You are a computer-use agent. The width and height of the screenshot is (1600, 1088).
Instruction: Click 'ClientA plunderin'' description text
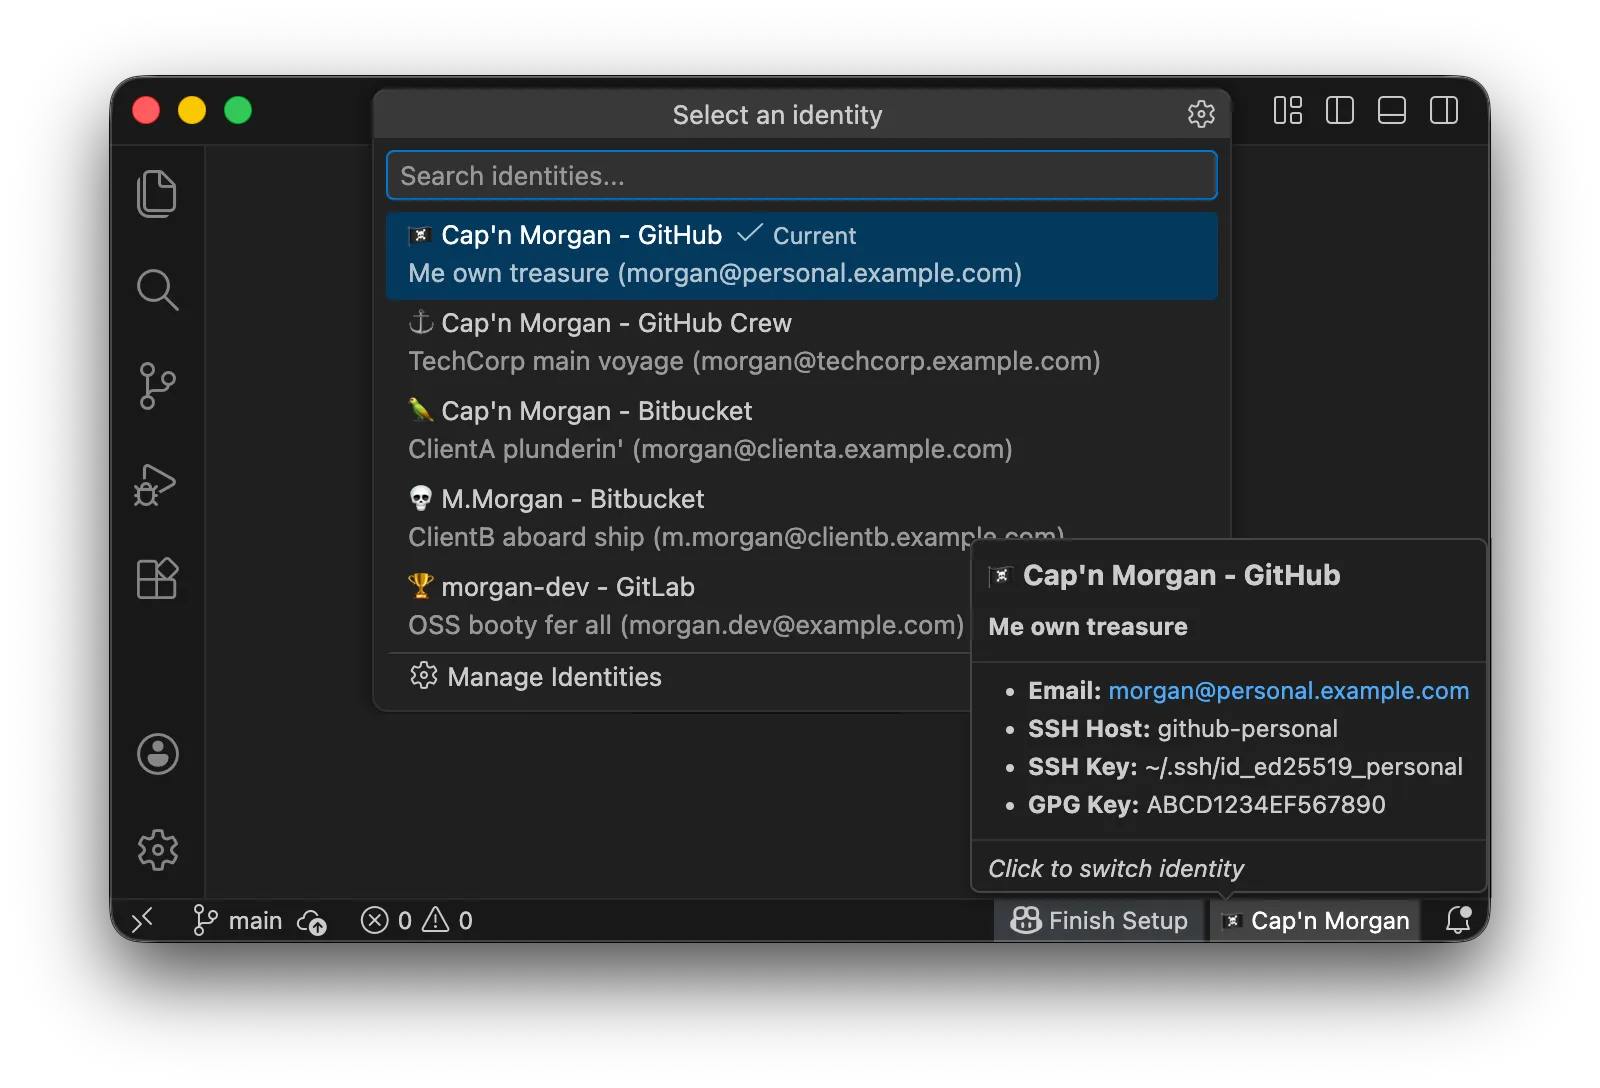[x=516, y=449]
